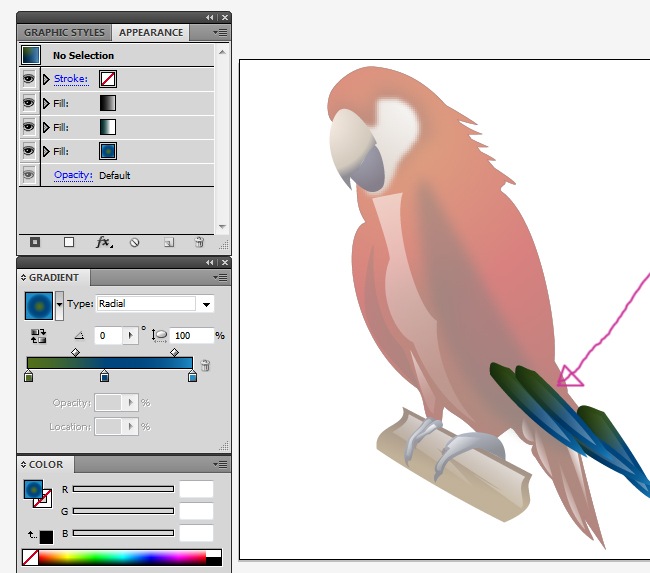This screenshot has height=573, width=650.
Task: Click trash icon in Appearance panel
Action: (199, 242)
